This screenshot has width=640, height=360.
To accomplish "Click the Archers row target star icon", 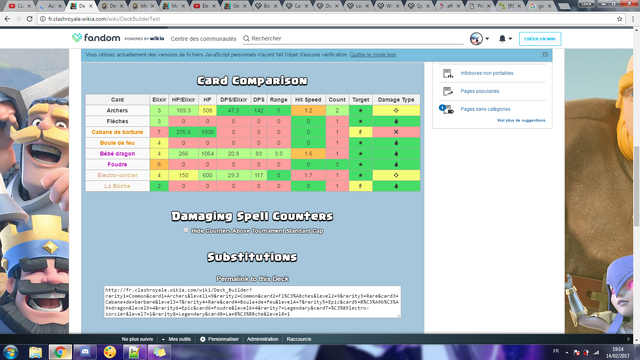I will tap(360, 111).
